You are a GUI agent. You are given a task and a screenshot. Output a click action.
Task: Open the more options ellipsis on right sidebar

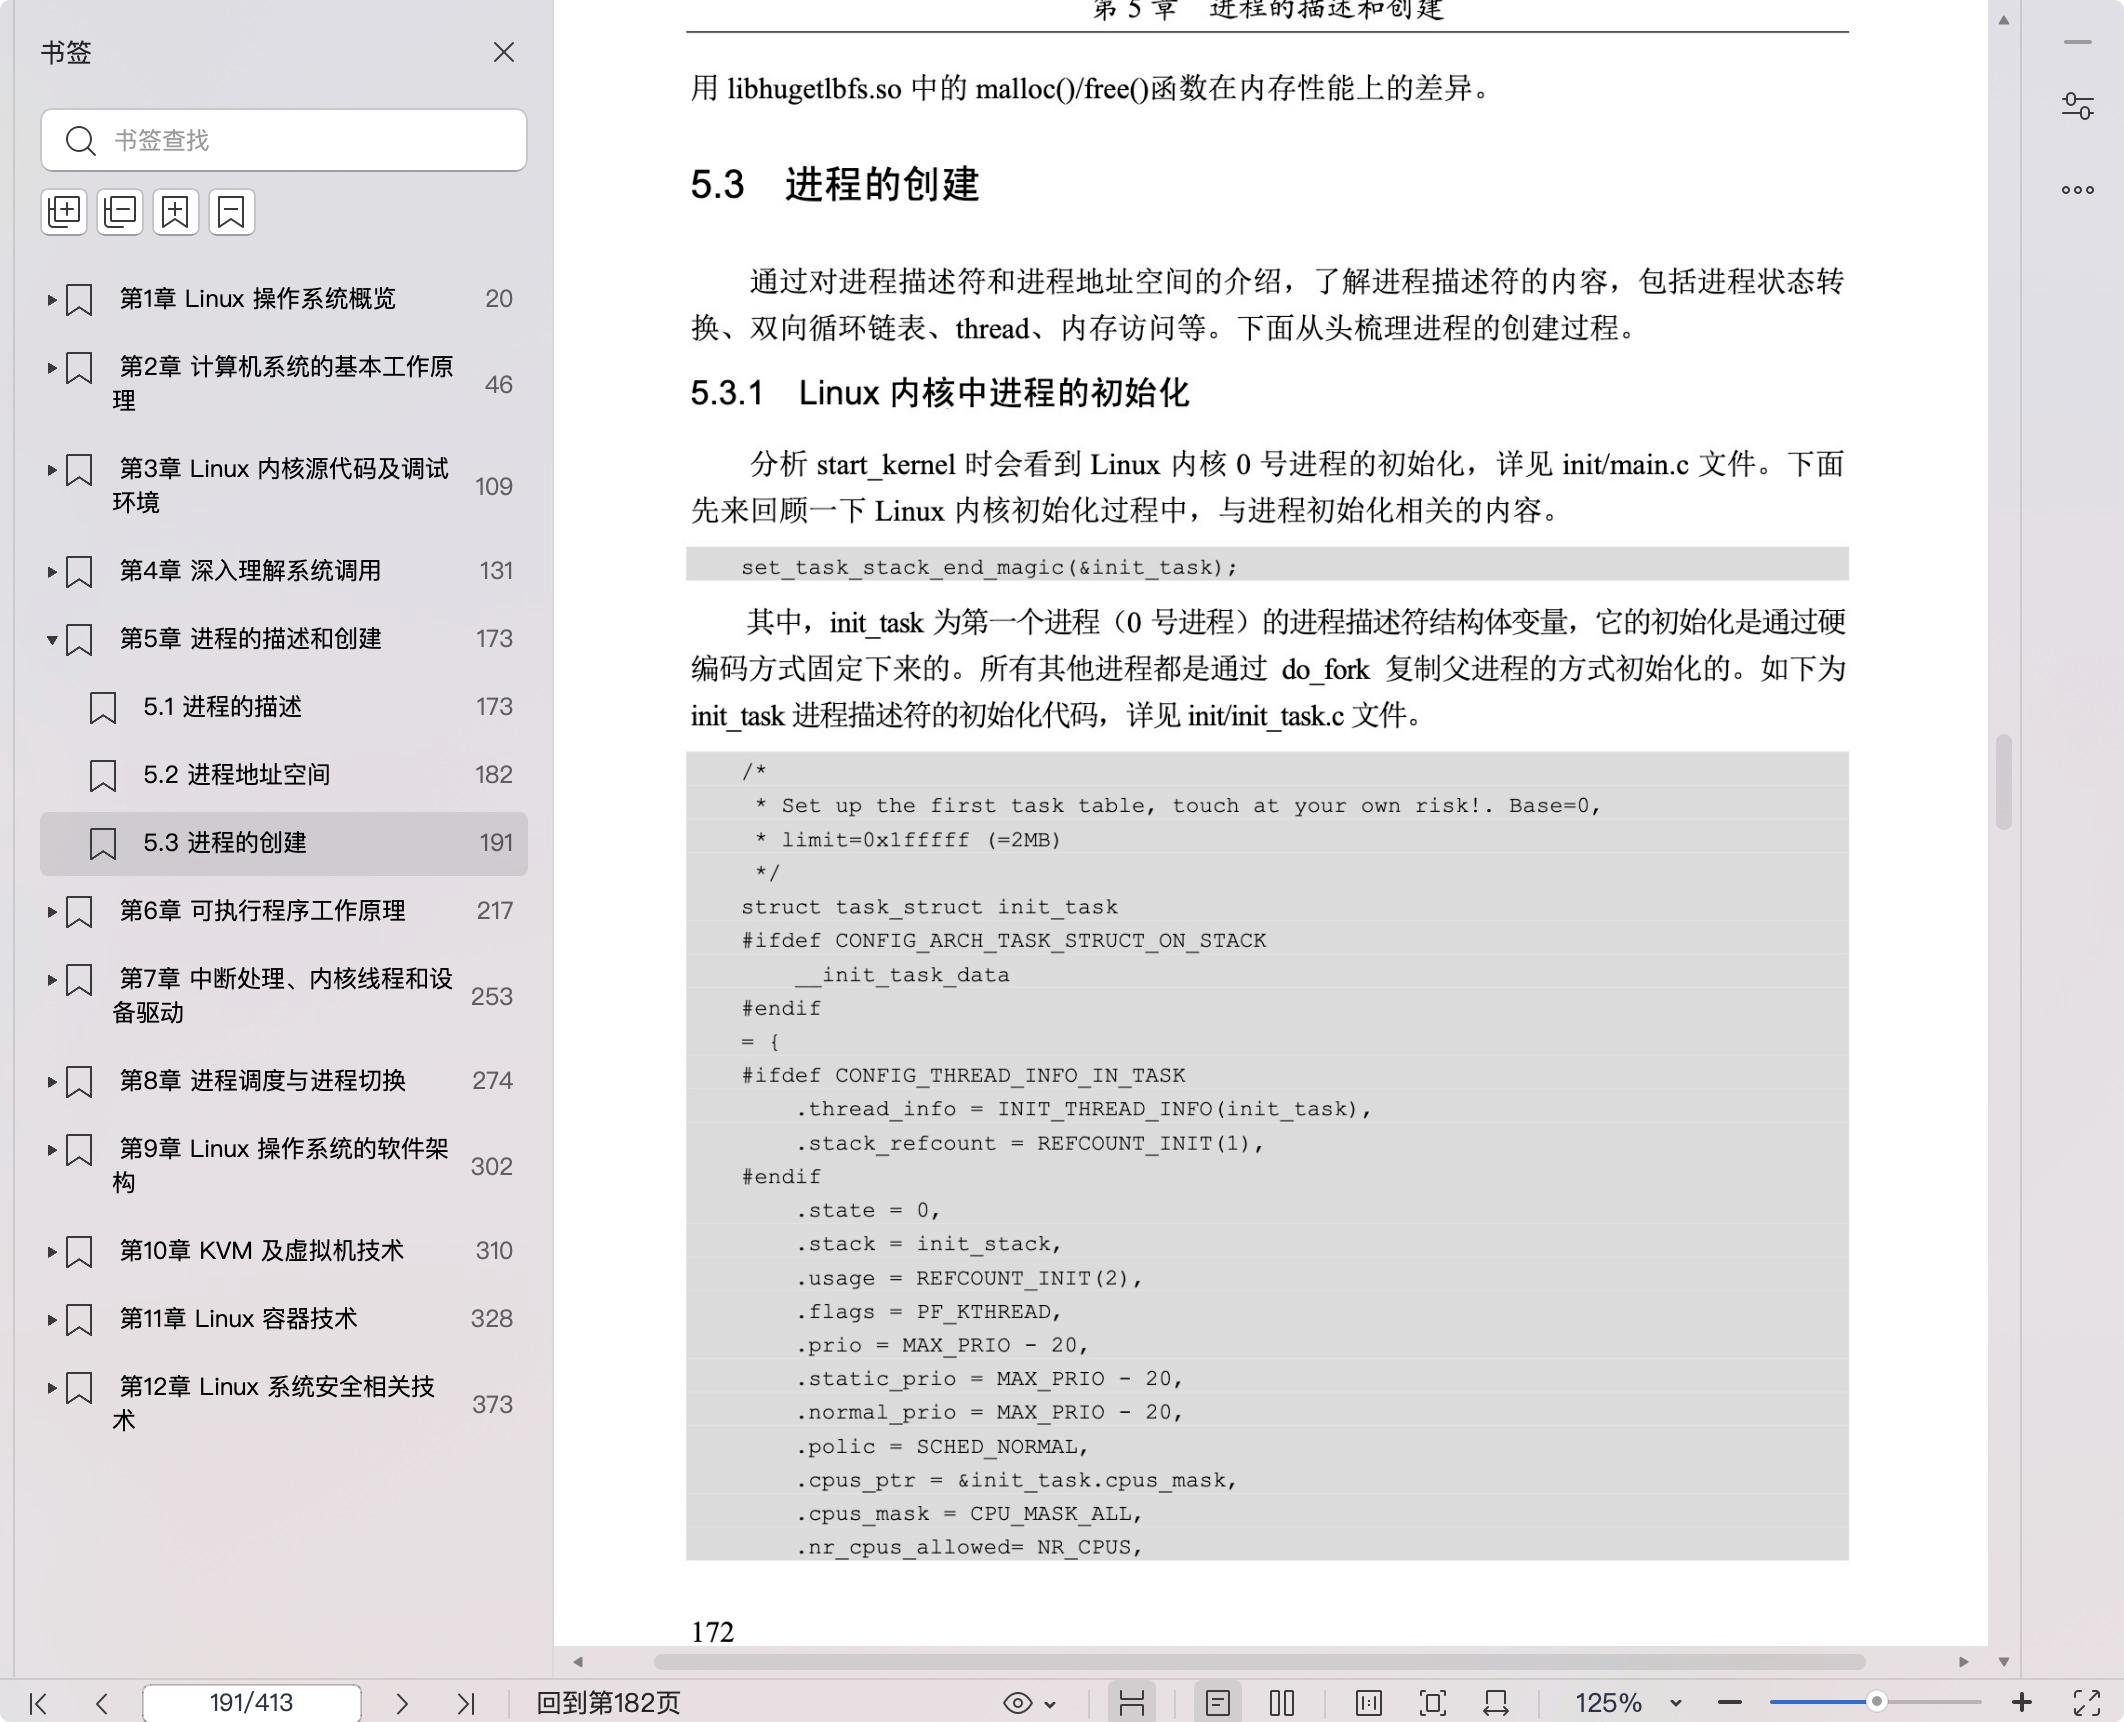(2077, 189)
